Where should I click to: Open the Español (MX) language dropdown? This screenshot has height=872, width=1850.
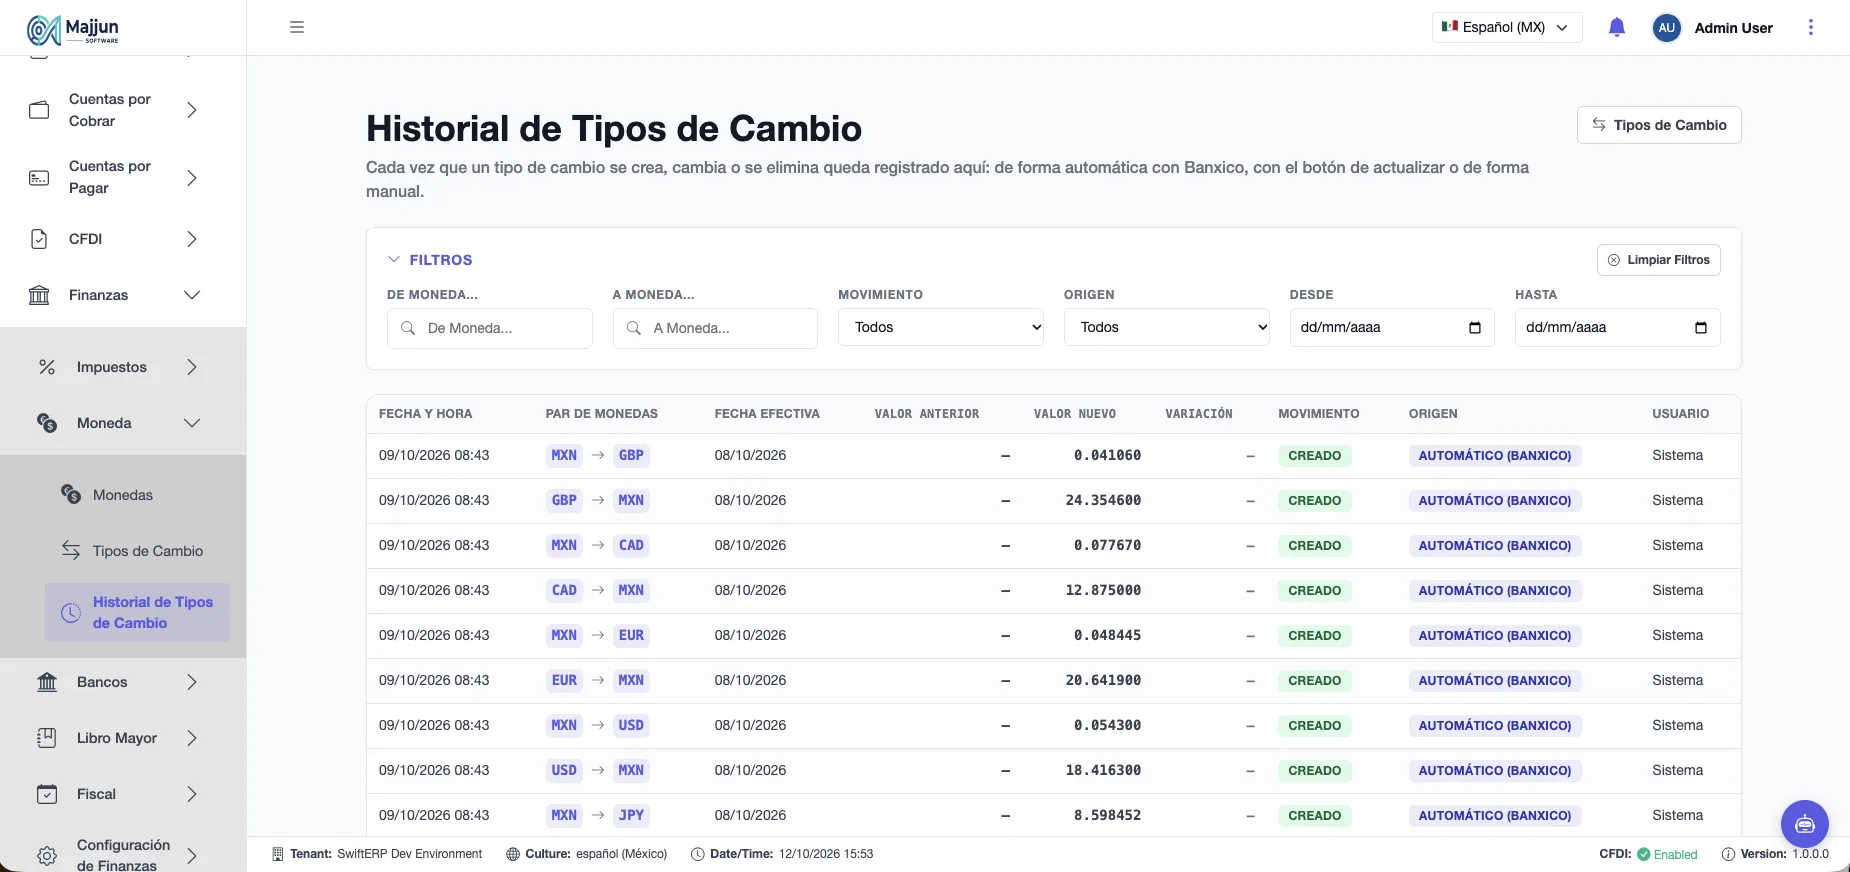coord(1507,28)
